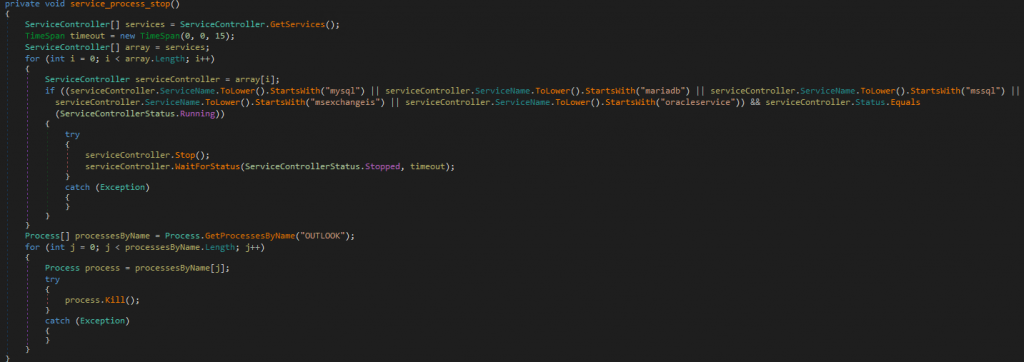Click the "msexchangeis" string literal
Screen dimensions: 1024x362
click(344, 103)
